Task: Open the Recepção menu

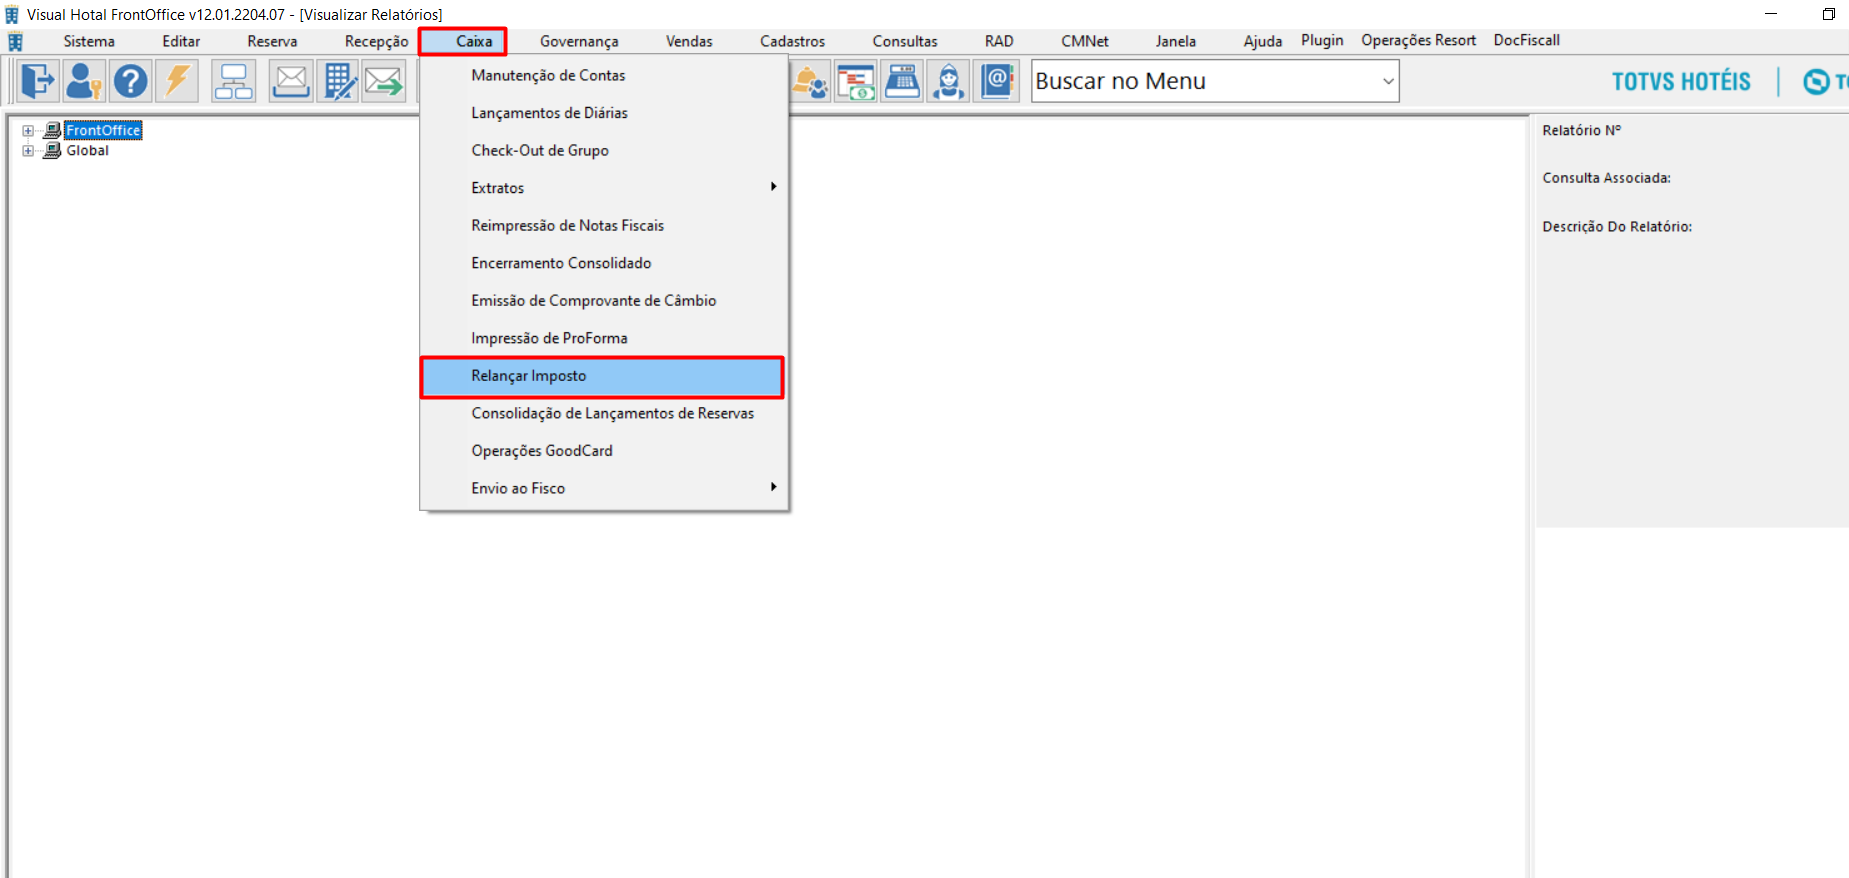Action: tap(376, 41)
